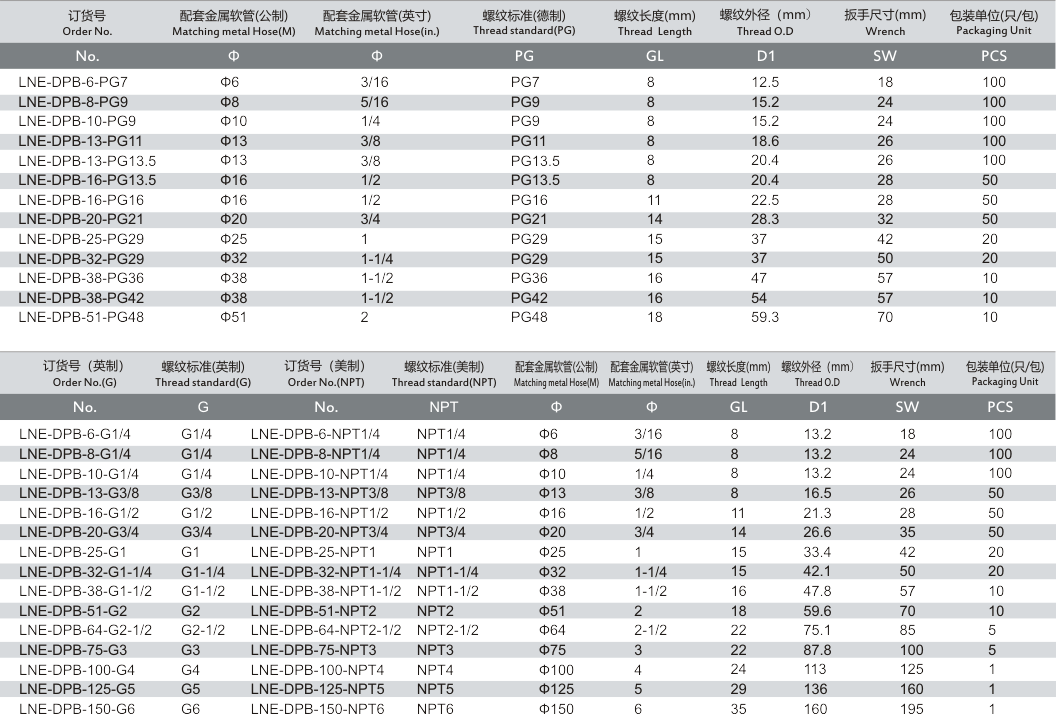This screenshot has height=714, width=1056.
Task: Click the LNE-DPB-150-G6 order number
Action: tap(76, 709)
